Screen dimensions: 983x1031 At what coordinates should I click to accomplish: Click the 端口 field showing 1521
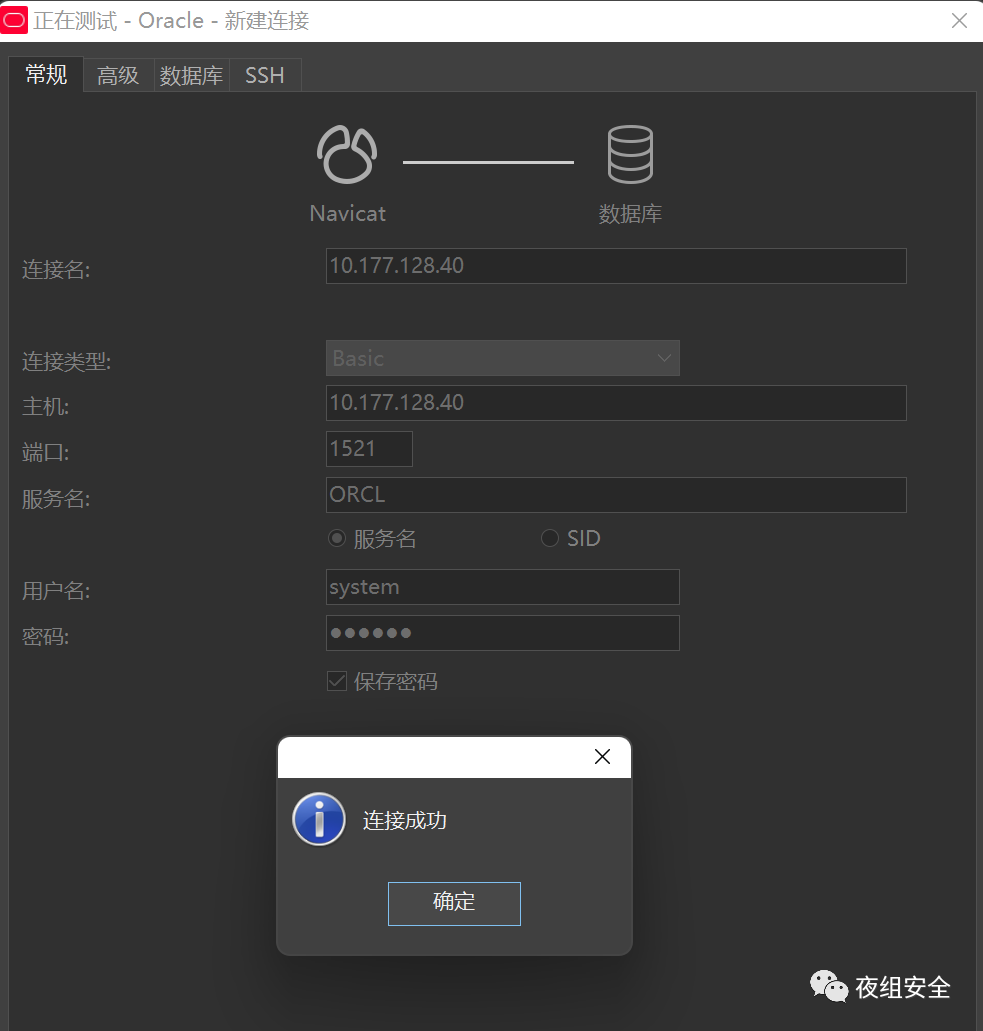pos(369,448)
